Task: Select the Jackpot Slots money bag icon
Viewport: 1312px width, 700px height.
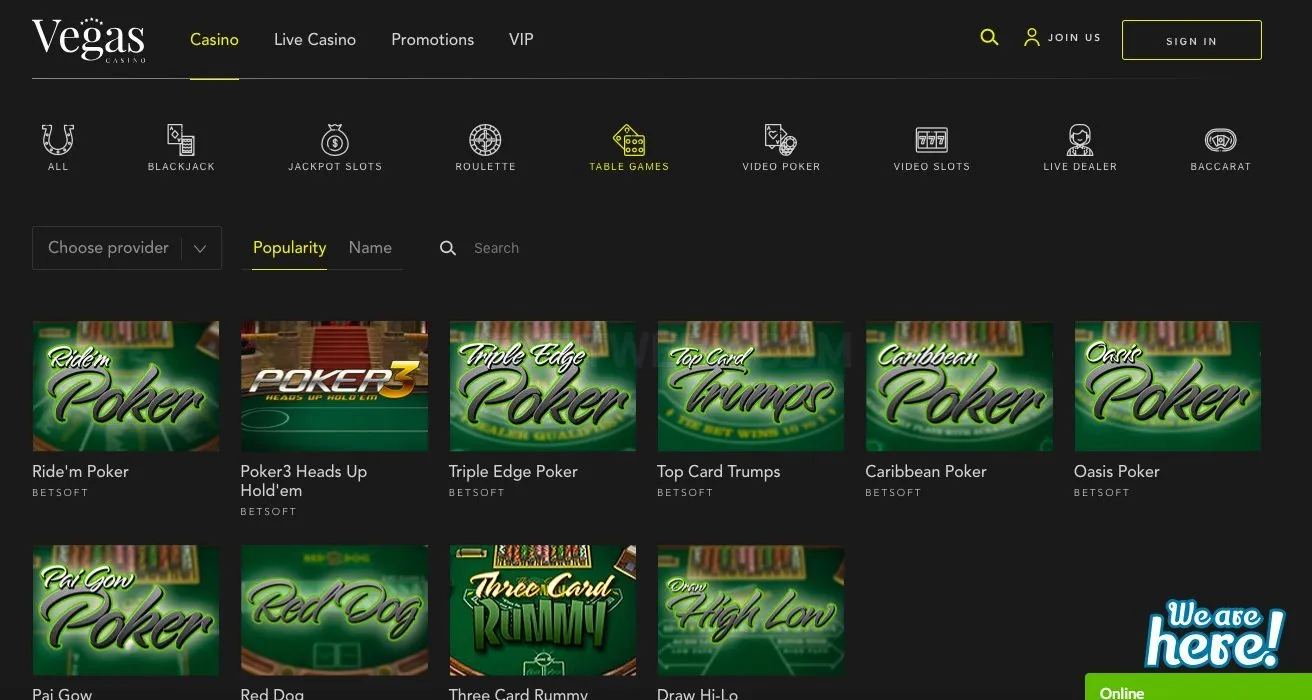Action: (335, 139)
